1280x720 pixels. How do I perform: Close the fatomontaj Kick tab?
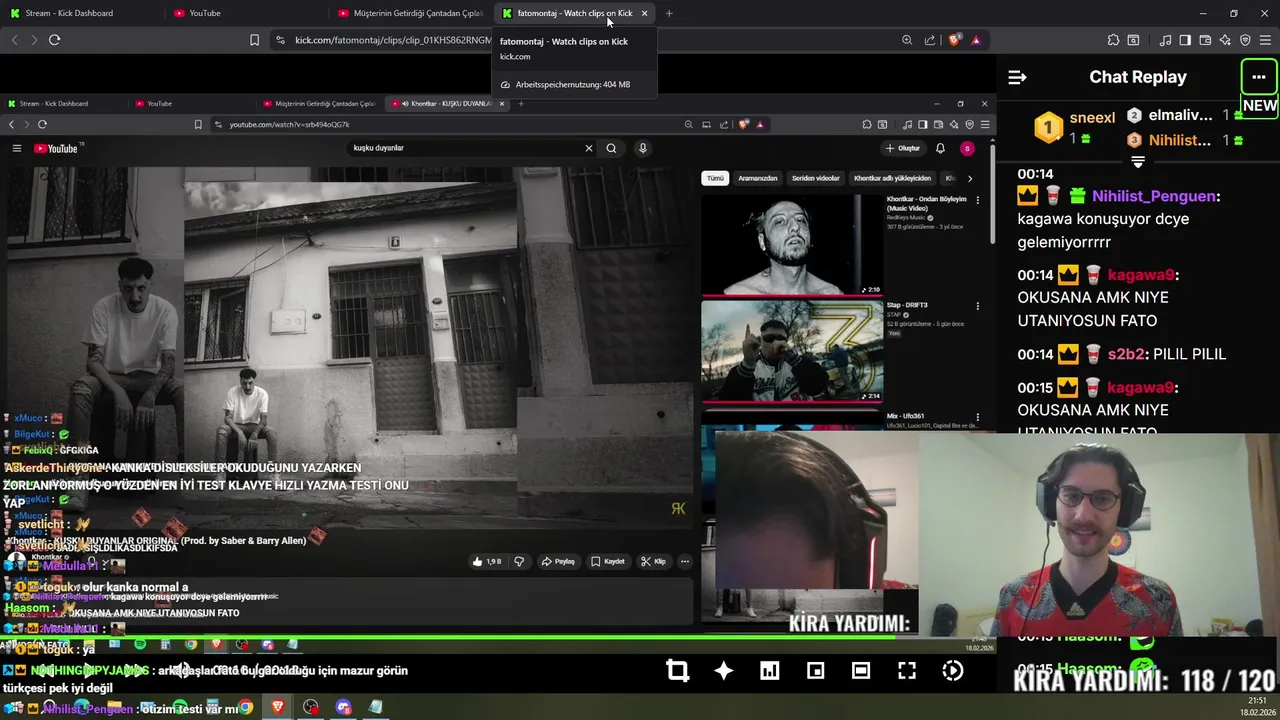[x=644, y=13]
